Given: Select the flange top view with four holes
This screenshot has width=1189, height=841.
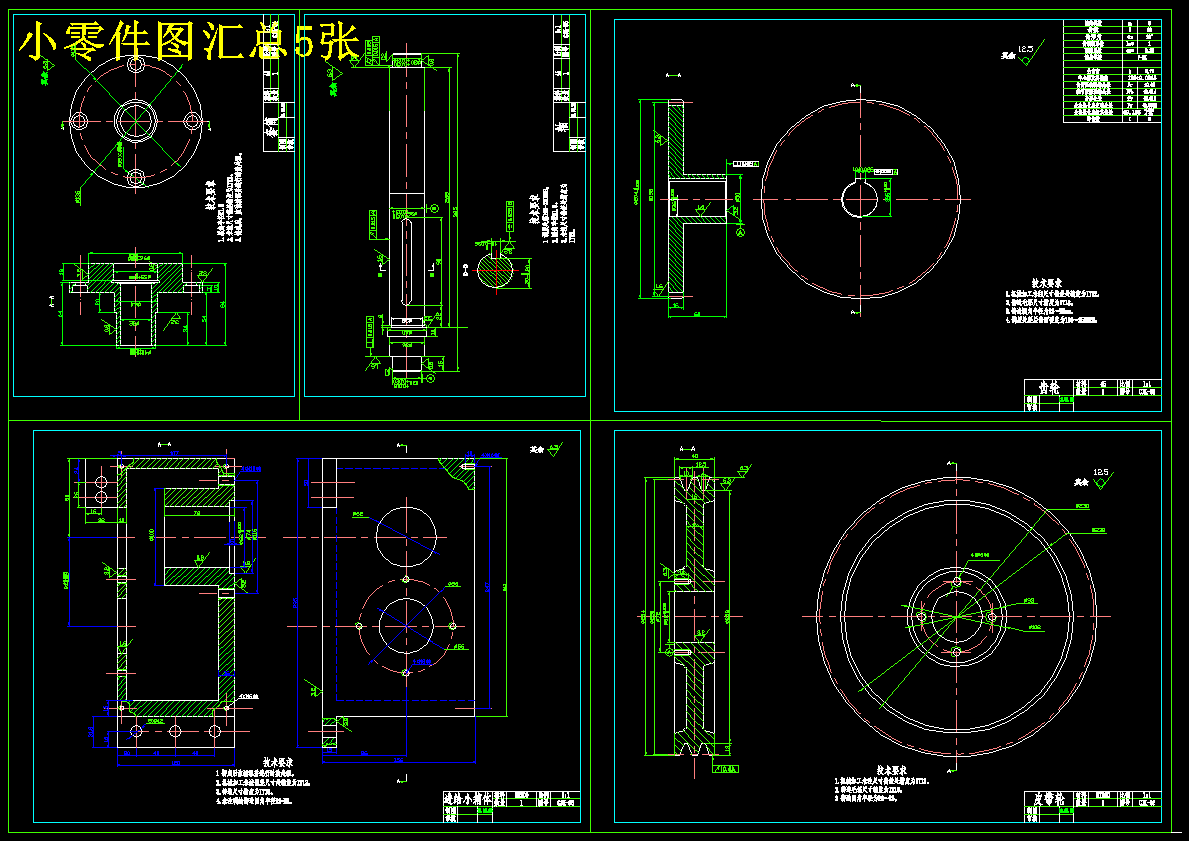Looking at the screenshot, I should point(136,120).
